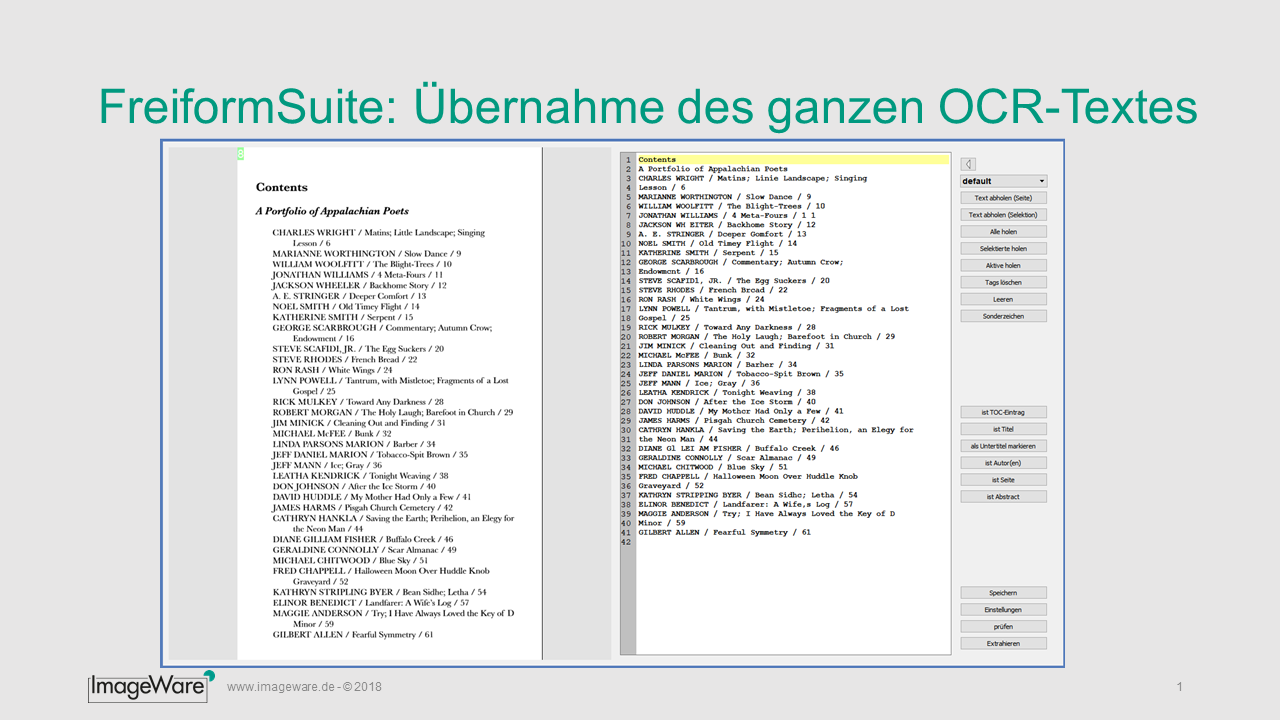Click the ist Titel button
The height and width of the screenshot is (720, 1280).
pyautogui.click(x=1003, y=429)
